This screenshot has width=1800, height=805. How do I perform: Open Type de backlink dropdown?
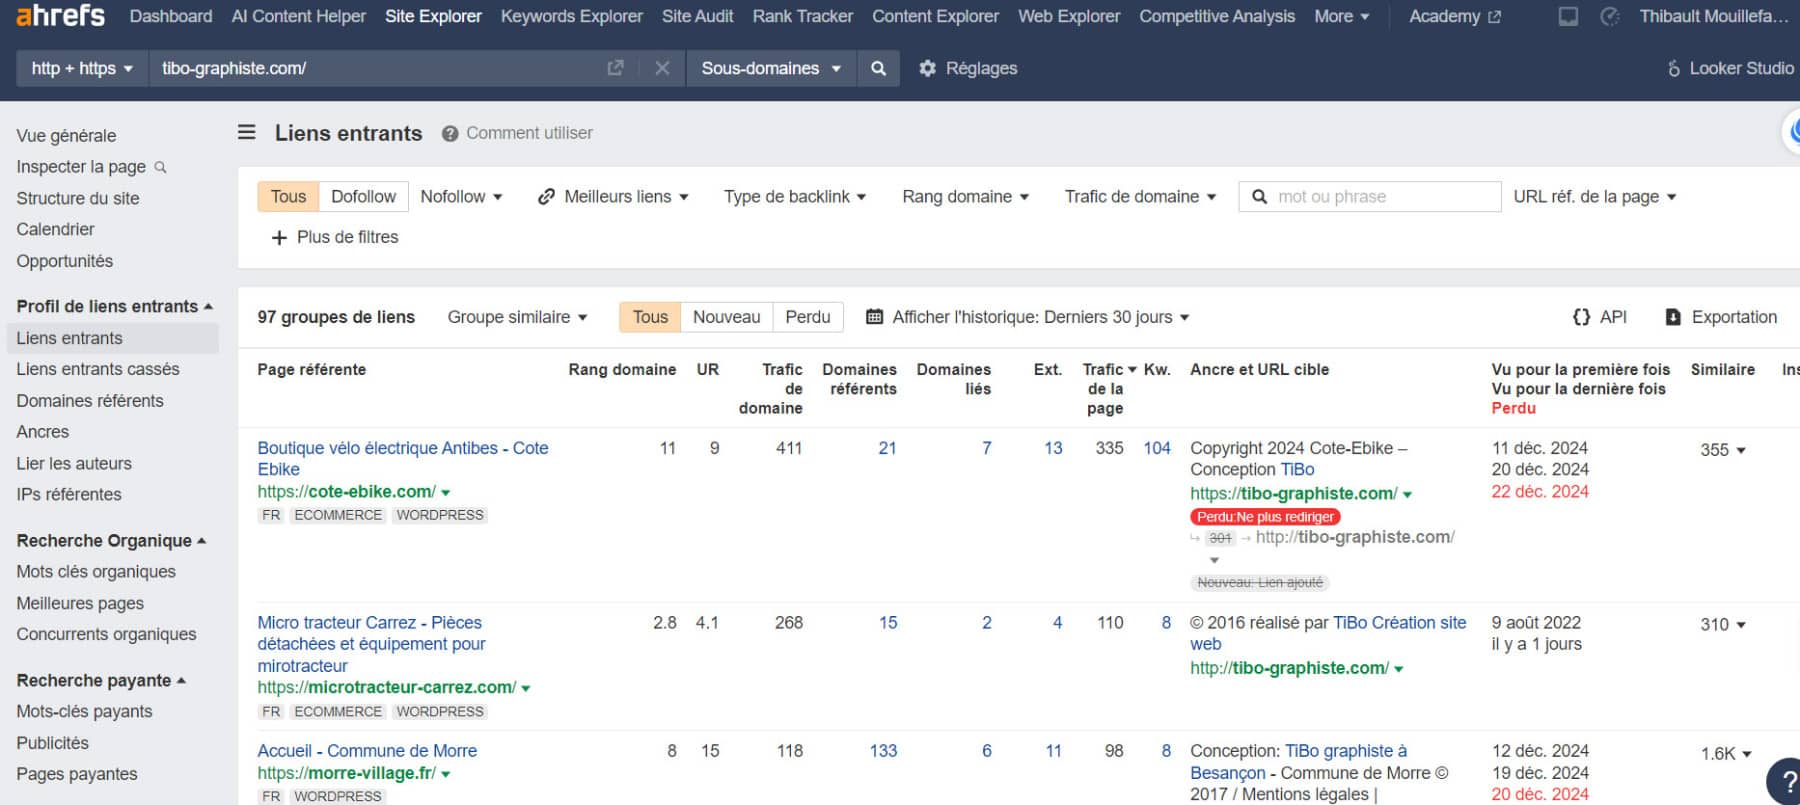(795, 196)
